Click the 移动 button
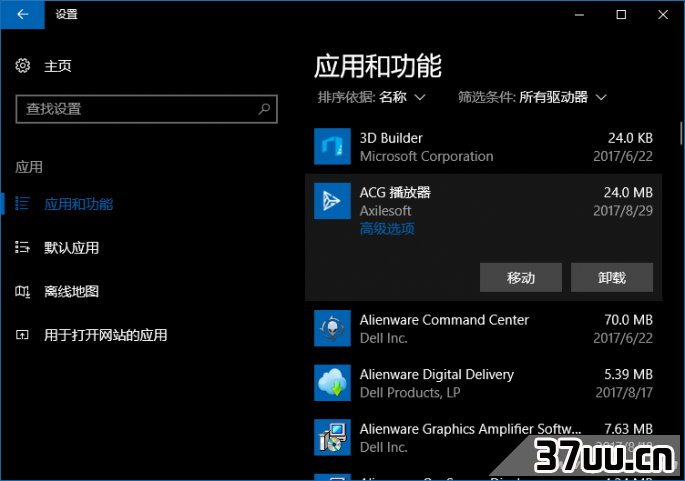Viewport: 685px width, 481px height. click(x=521, y=277)
